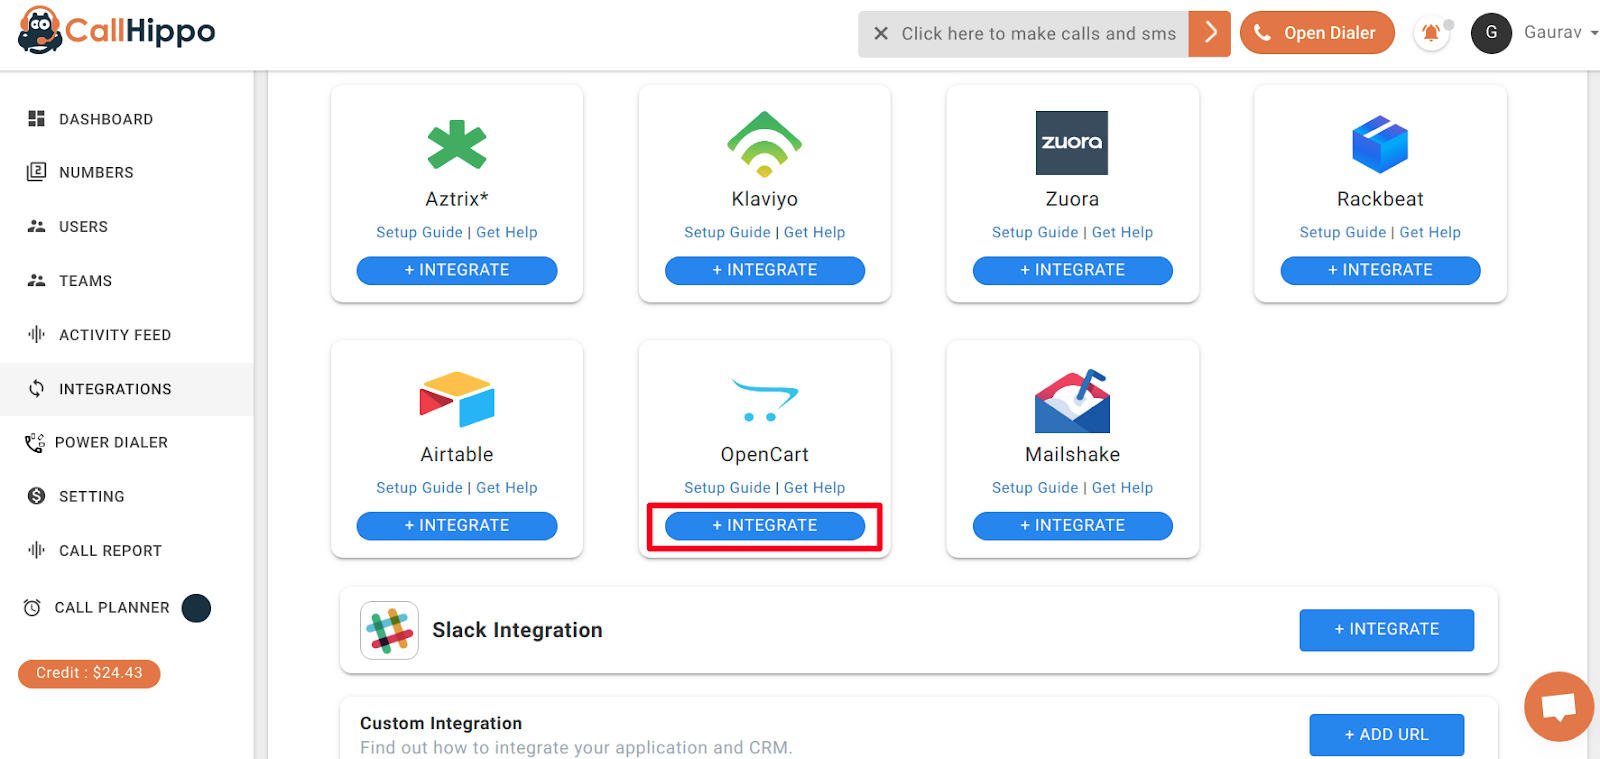The width and height of the screenshot is (1600, 759).
Task: Integrate Aztrix
Action: 457,270
